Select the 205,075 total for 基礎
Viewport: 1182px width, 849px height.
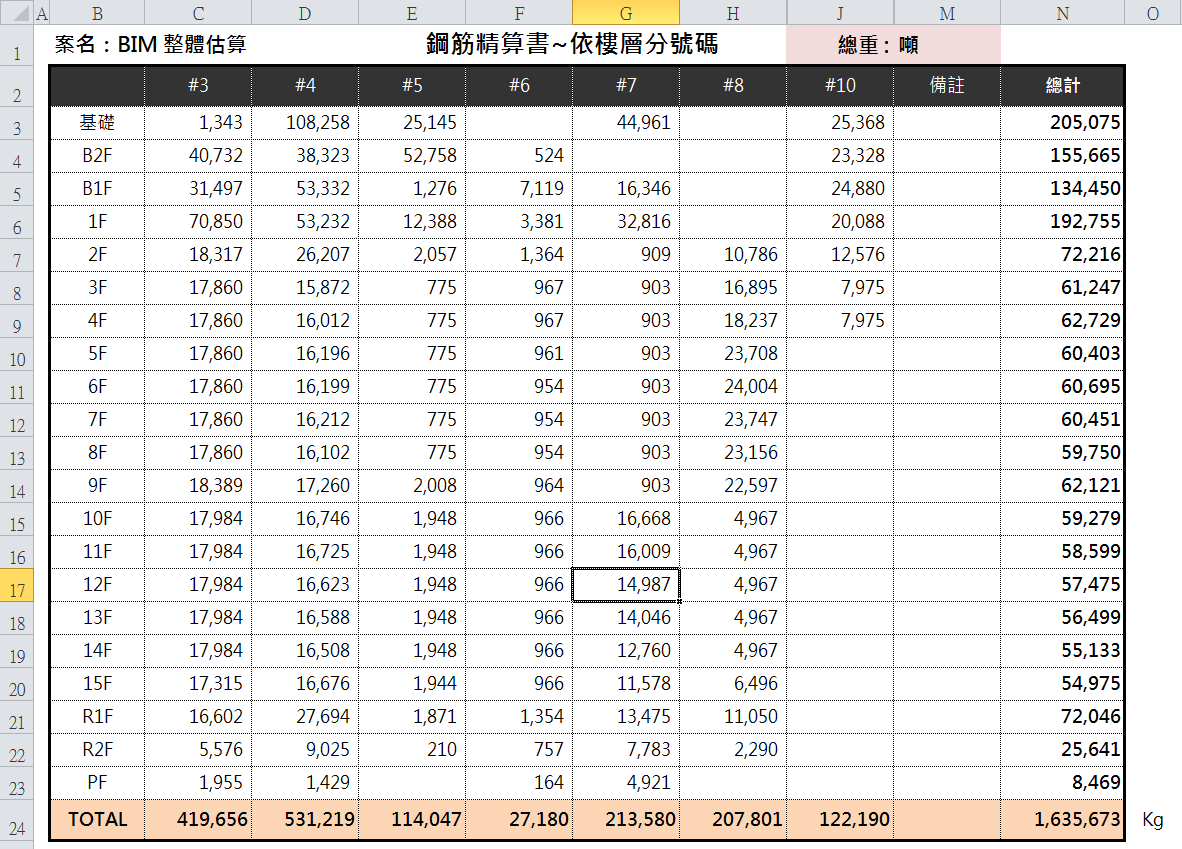(x=1062, y=121)
